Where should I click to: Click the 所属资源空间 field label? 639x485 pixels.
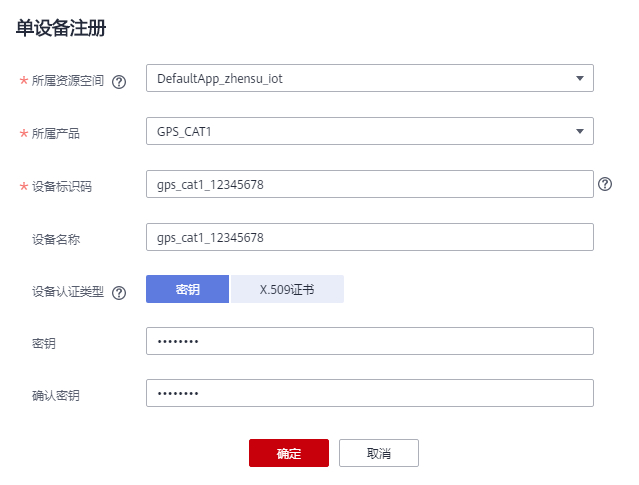(x=69, y=83)
